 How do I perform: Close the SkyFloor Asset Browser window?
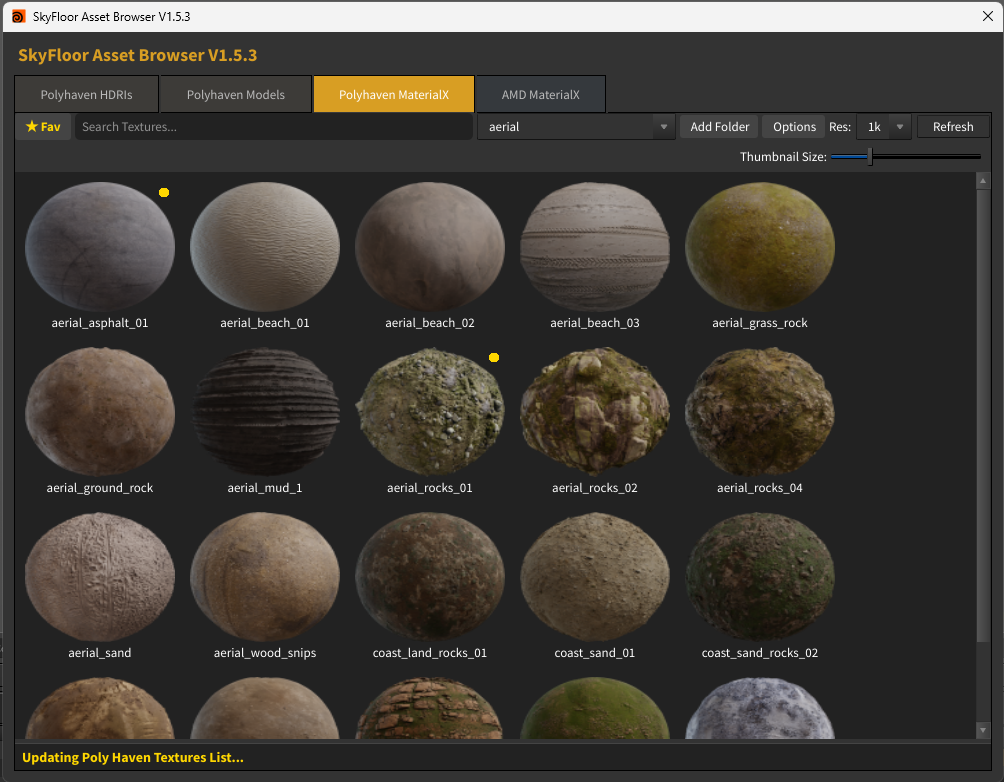[x=987, y=17]
